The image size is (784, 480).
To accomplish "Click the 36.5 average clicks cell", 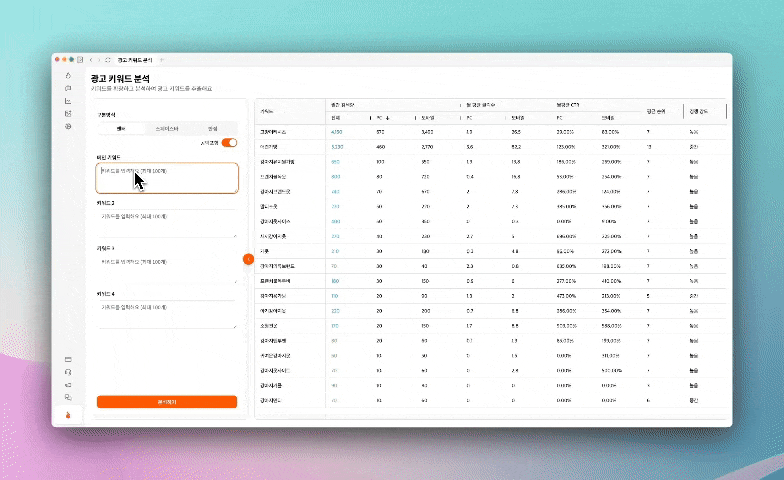I will pyautogui.click(x=516, y=132).
